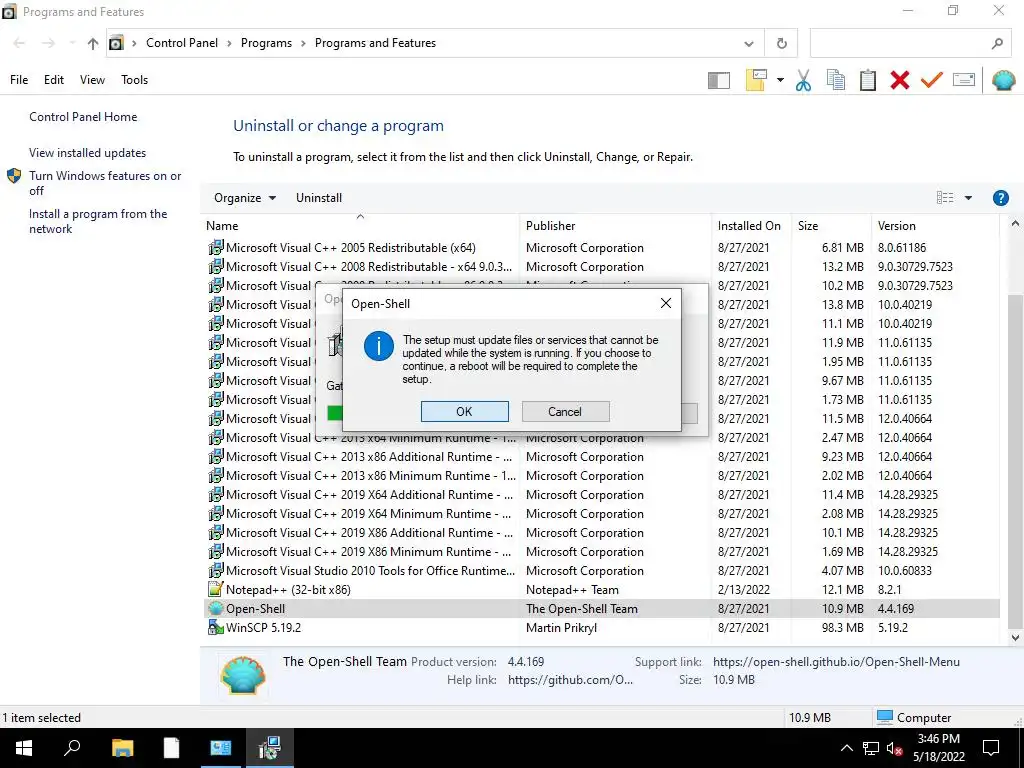Image resolution: width=1024 pixels, height=768 pixels.
Task: Show hidden tray icons chevron
Action: [846, 748]
